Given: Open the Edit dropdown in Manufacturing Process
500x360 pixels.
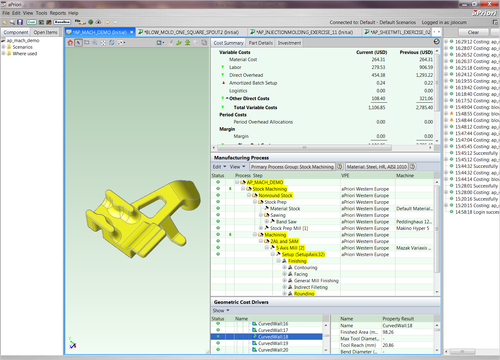Looking at the screenshot, I should pos(219,167).
